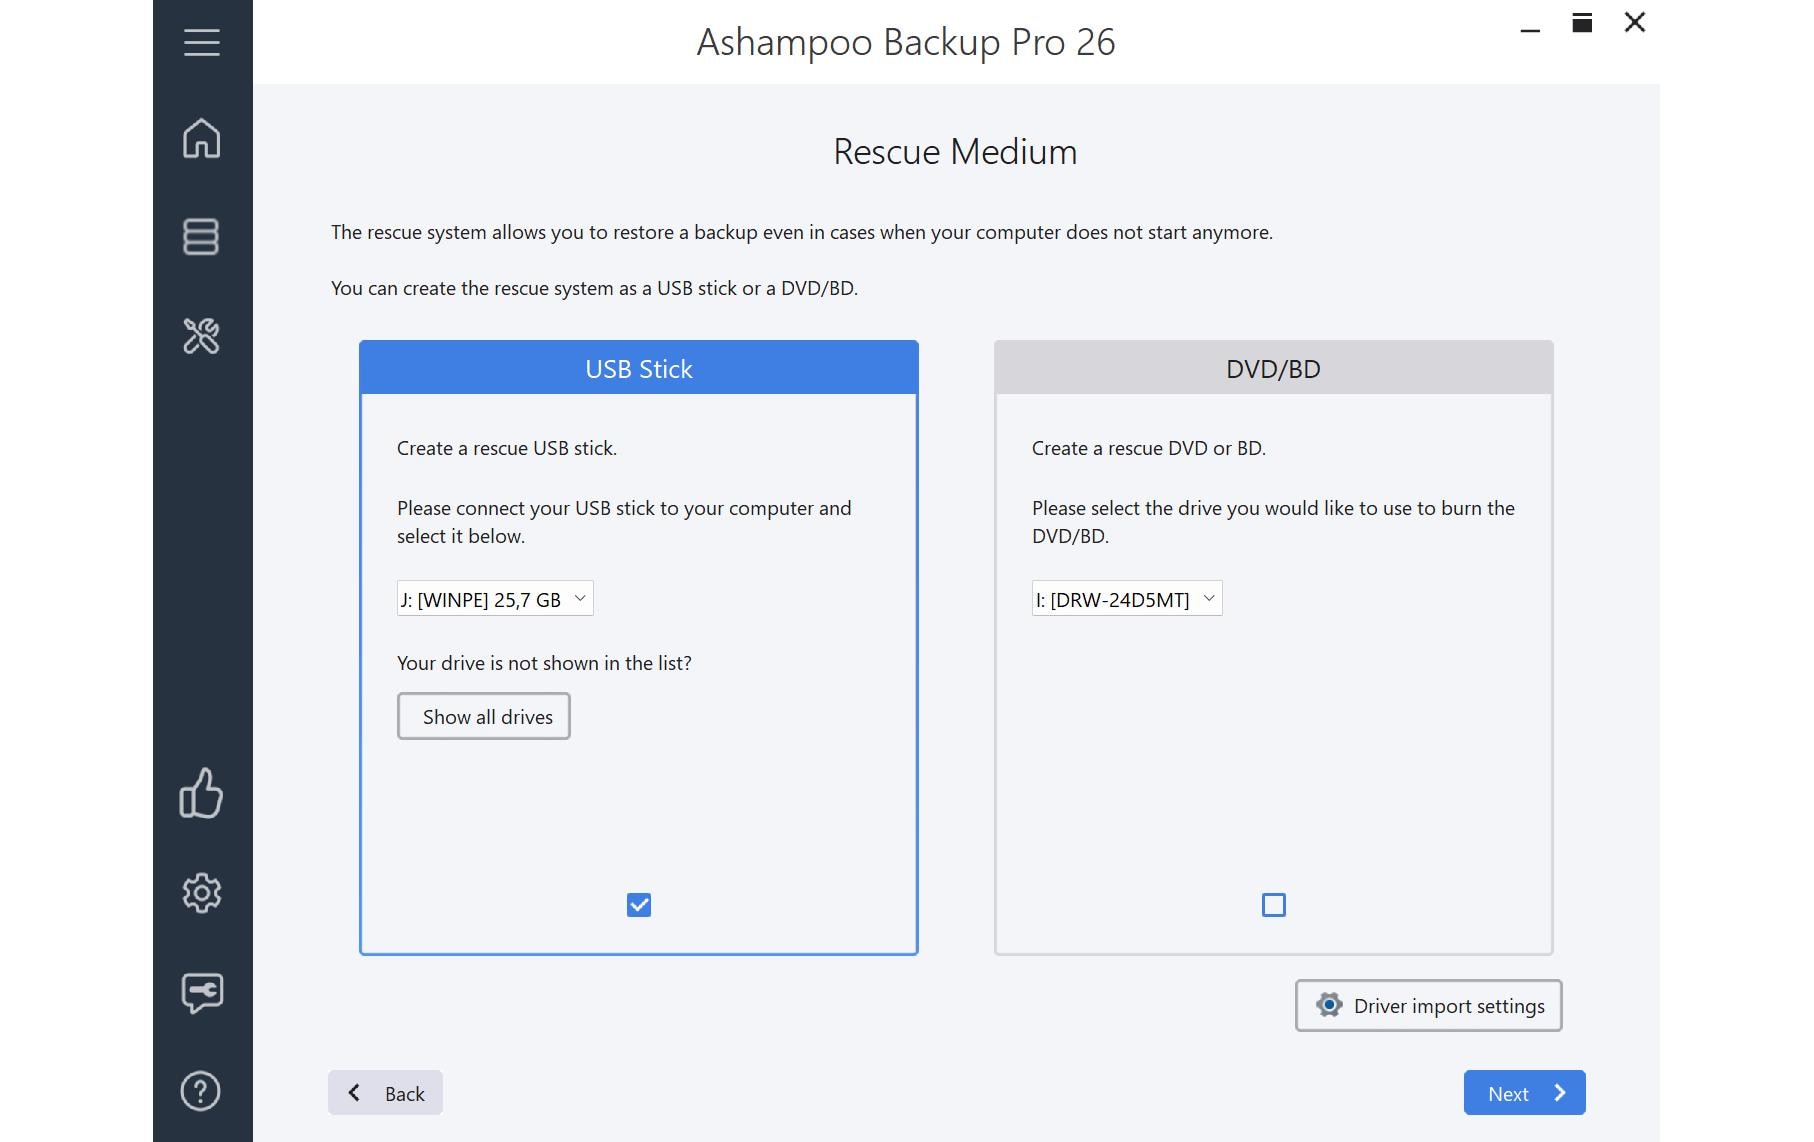Viewport: 1814px width, 1142px height.
Task: Maximize the application window
Action: [x=1582, y=23]
